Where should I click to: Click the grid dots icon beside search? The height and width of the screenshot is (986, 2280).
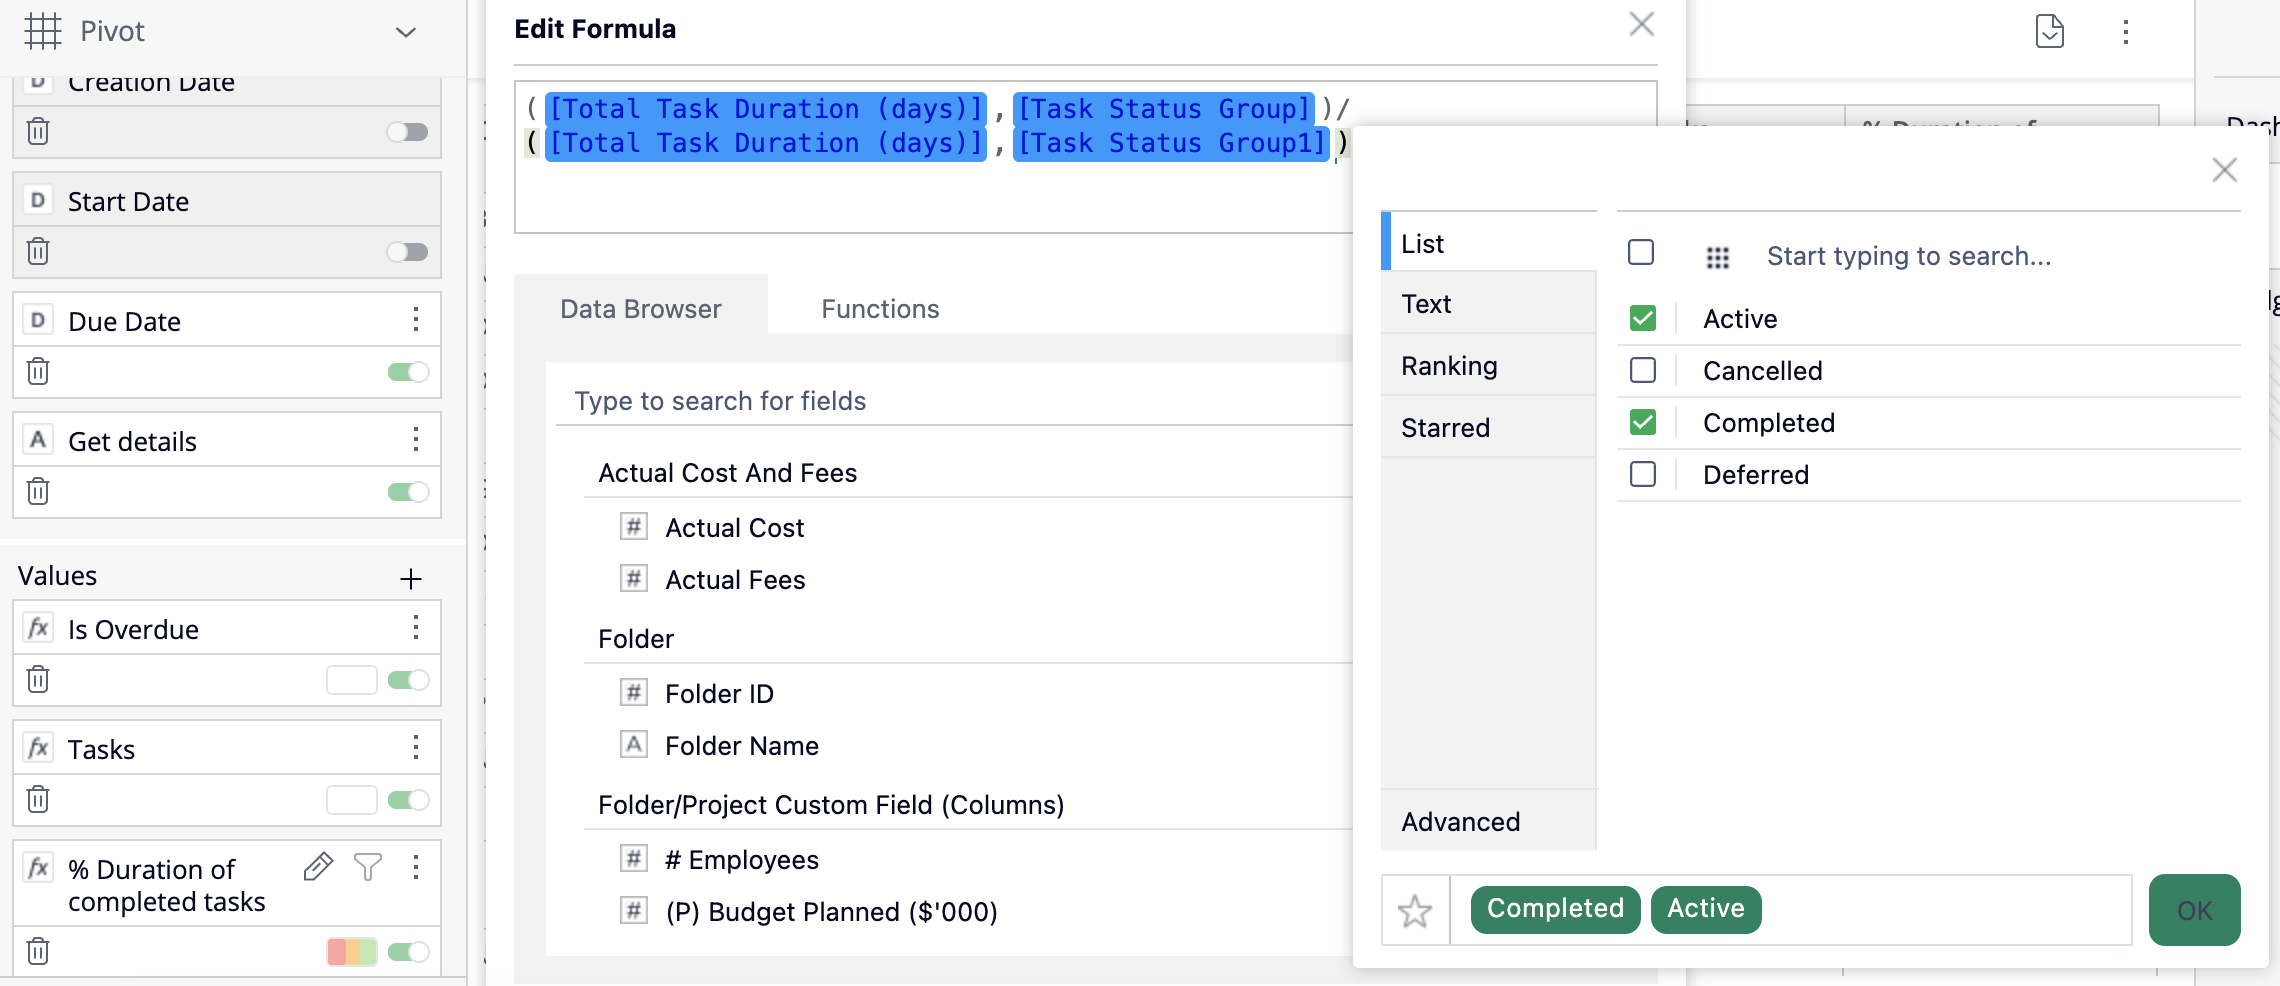(x=1717, y=257)
